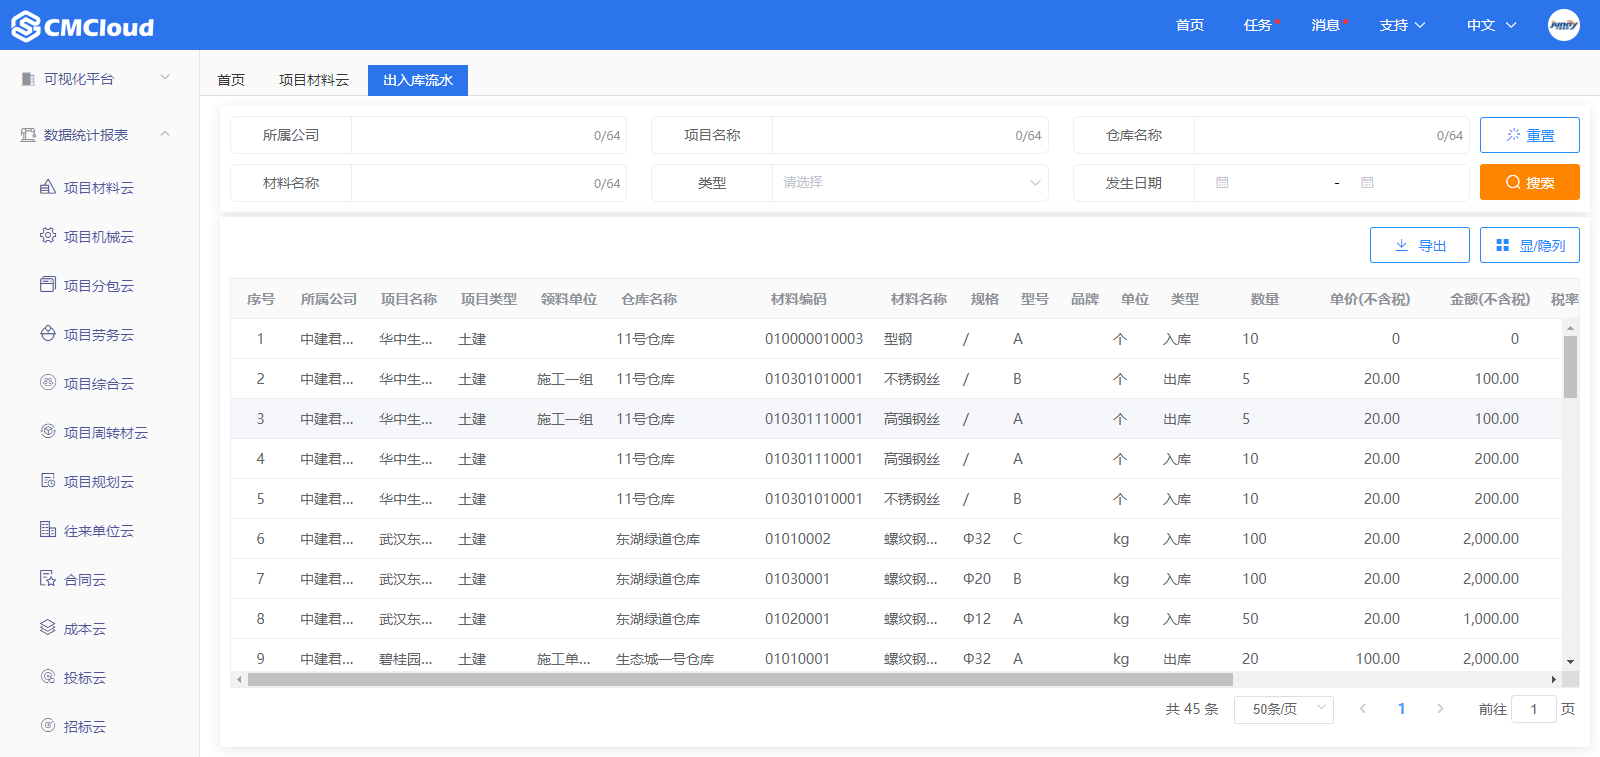Open 合同云 in the sidebar
The image size is (1600, 757).
(x=85, y=580)
